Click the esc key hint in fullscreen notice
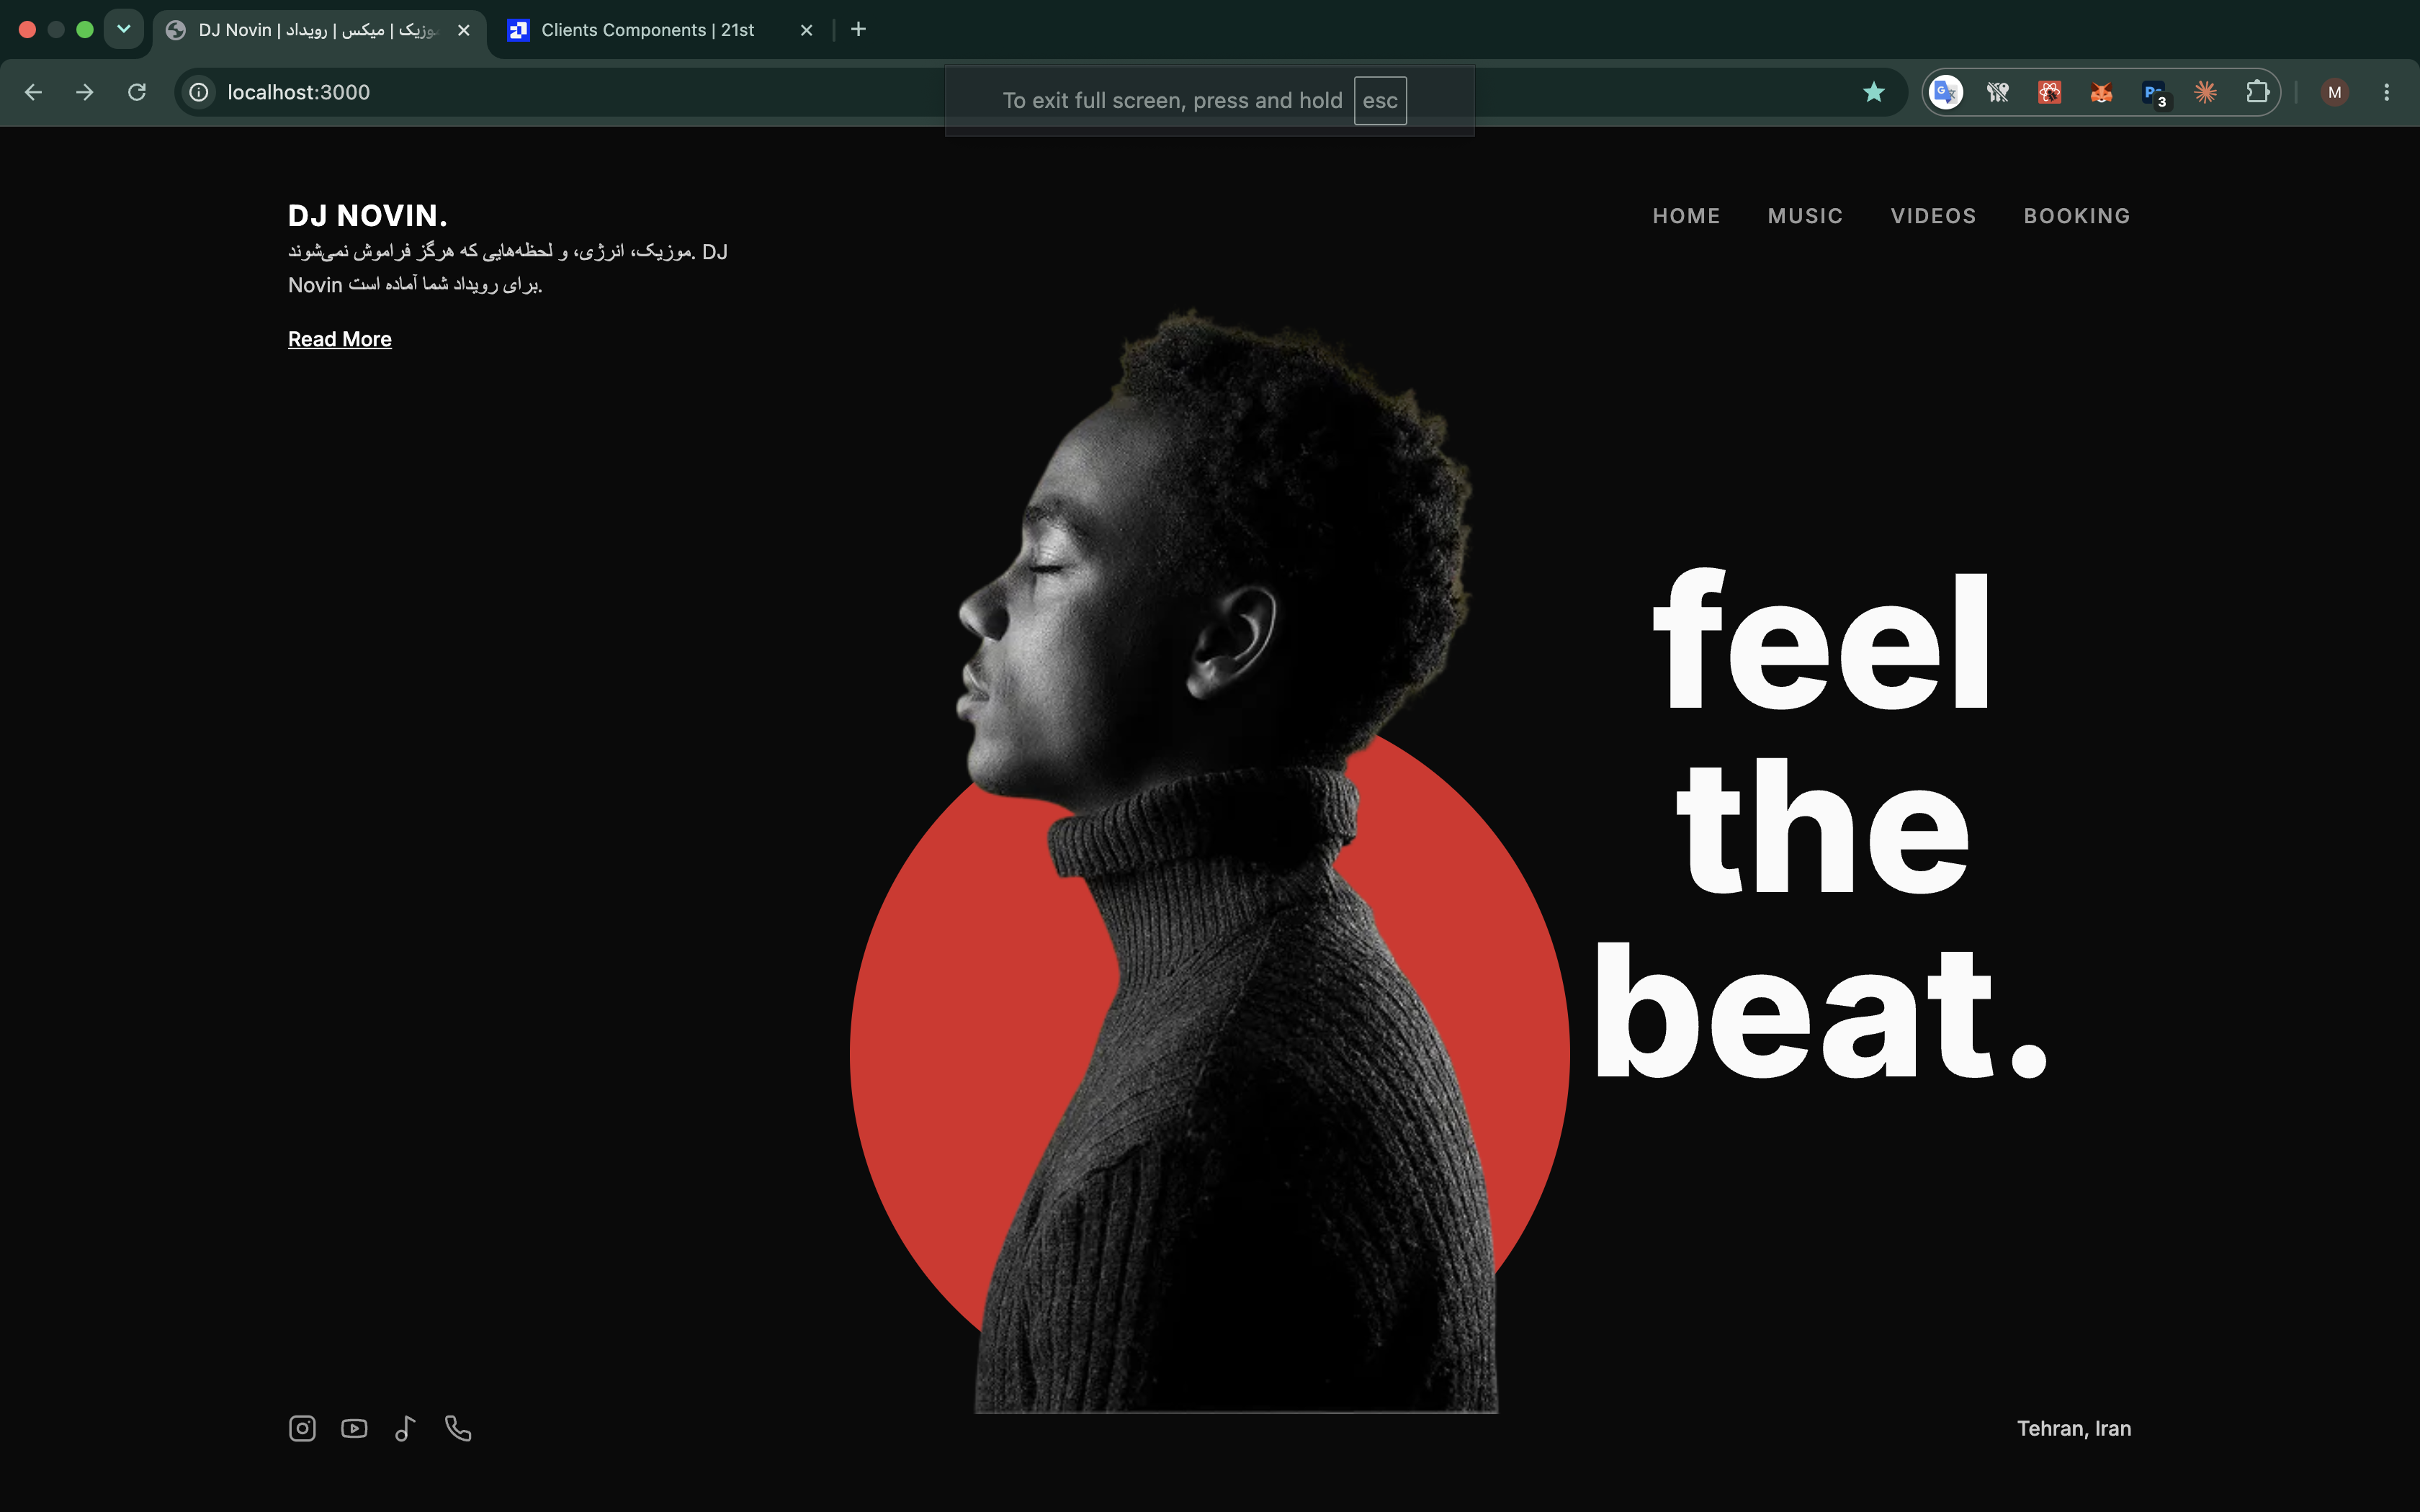Viewport: 2420px width, 1512px height. (1380, 101)
